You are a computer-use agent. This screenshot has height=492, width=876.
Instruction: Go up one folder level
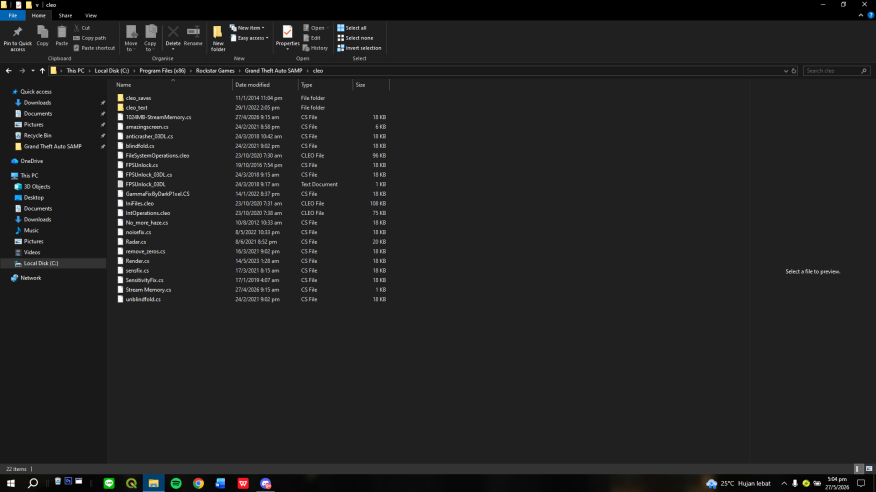pos(42,71)
